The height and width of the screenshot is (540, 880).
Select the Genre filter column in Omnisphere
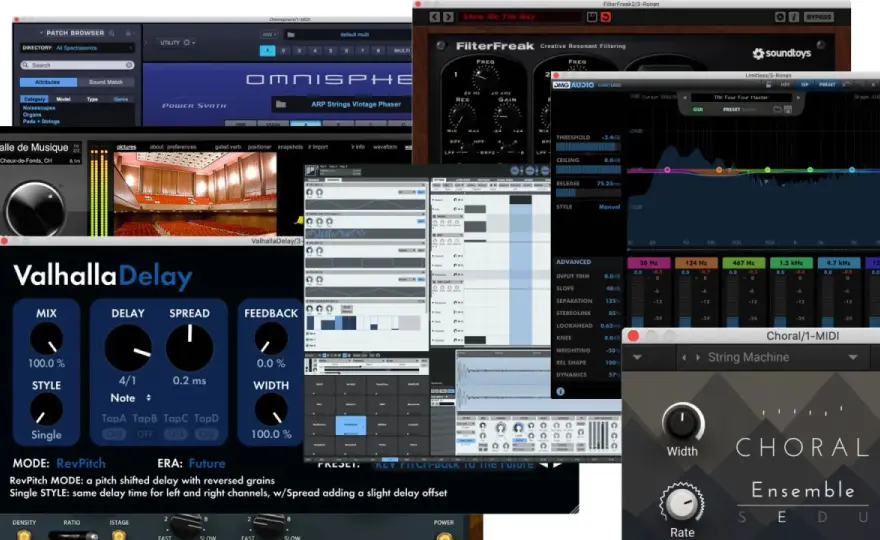pos(121,99)
